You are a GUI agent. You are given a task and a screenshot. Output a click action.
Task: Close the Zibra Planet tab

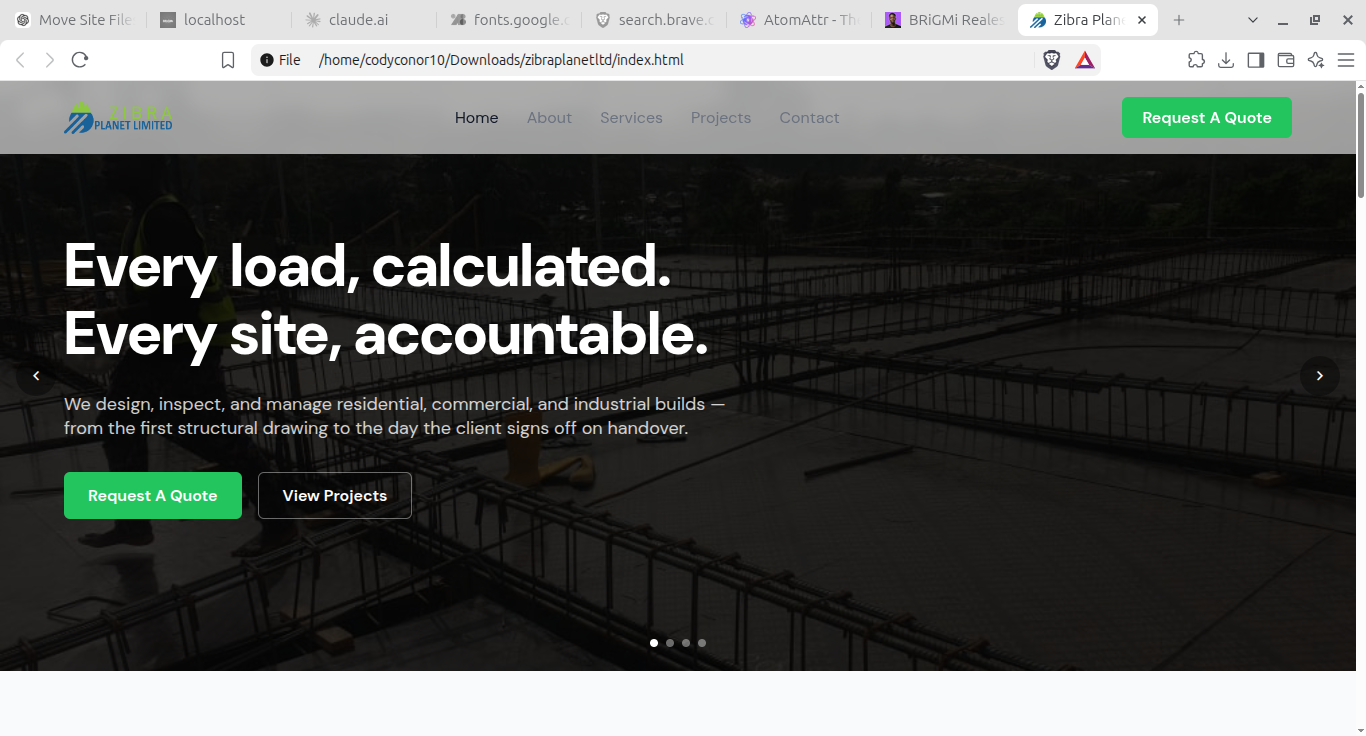point(1142,20)
